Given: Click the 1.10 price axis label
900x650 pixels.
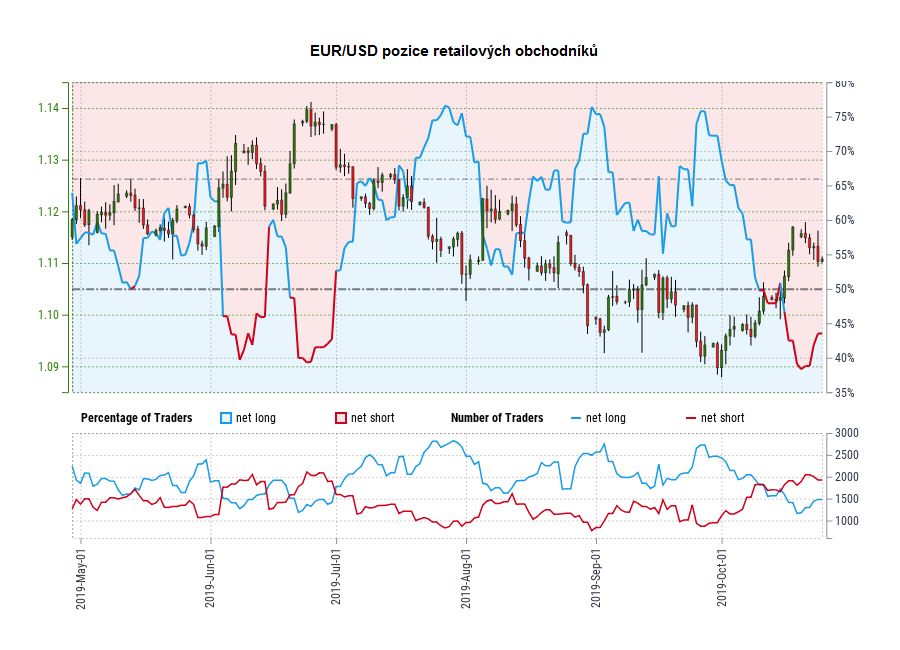Looking at the screenshot, I should pos(49,315).
